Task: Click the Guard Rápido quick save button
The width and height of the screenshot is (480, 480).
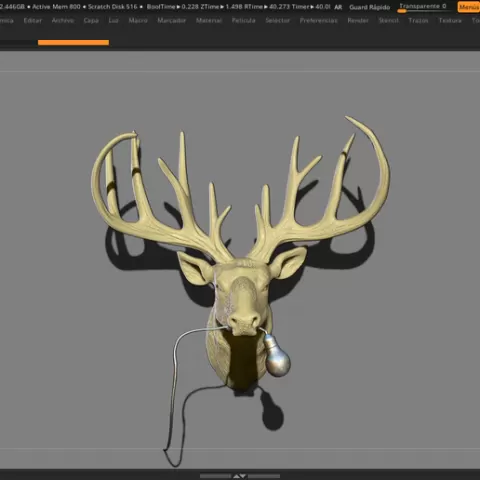Action: click(370, 7)
